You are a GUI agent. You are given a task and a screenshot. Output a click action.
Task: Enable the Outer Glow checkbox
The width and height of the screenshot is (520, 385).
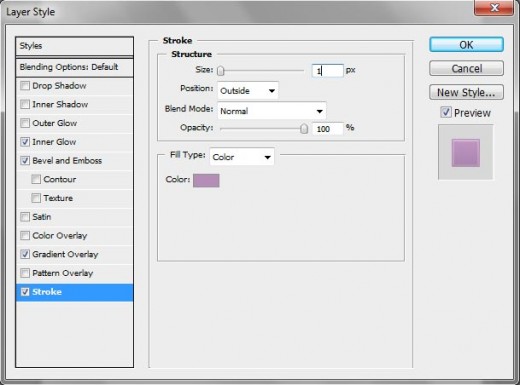(25, 123)
